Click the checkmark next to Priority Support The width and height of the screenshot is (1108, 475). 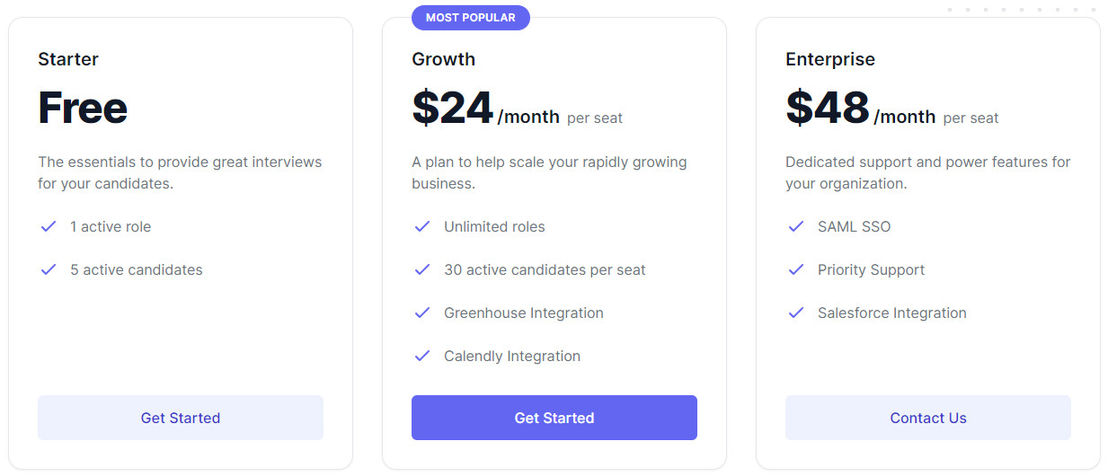[x=796, y=270]
